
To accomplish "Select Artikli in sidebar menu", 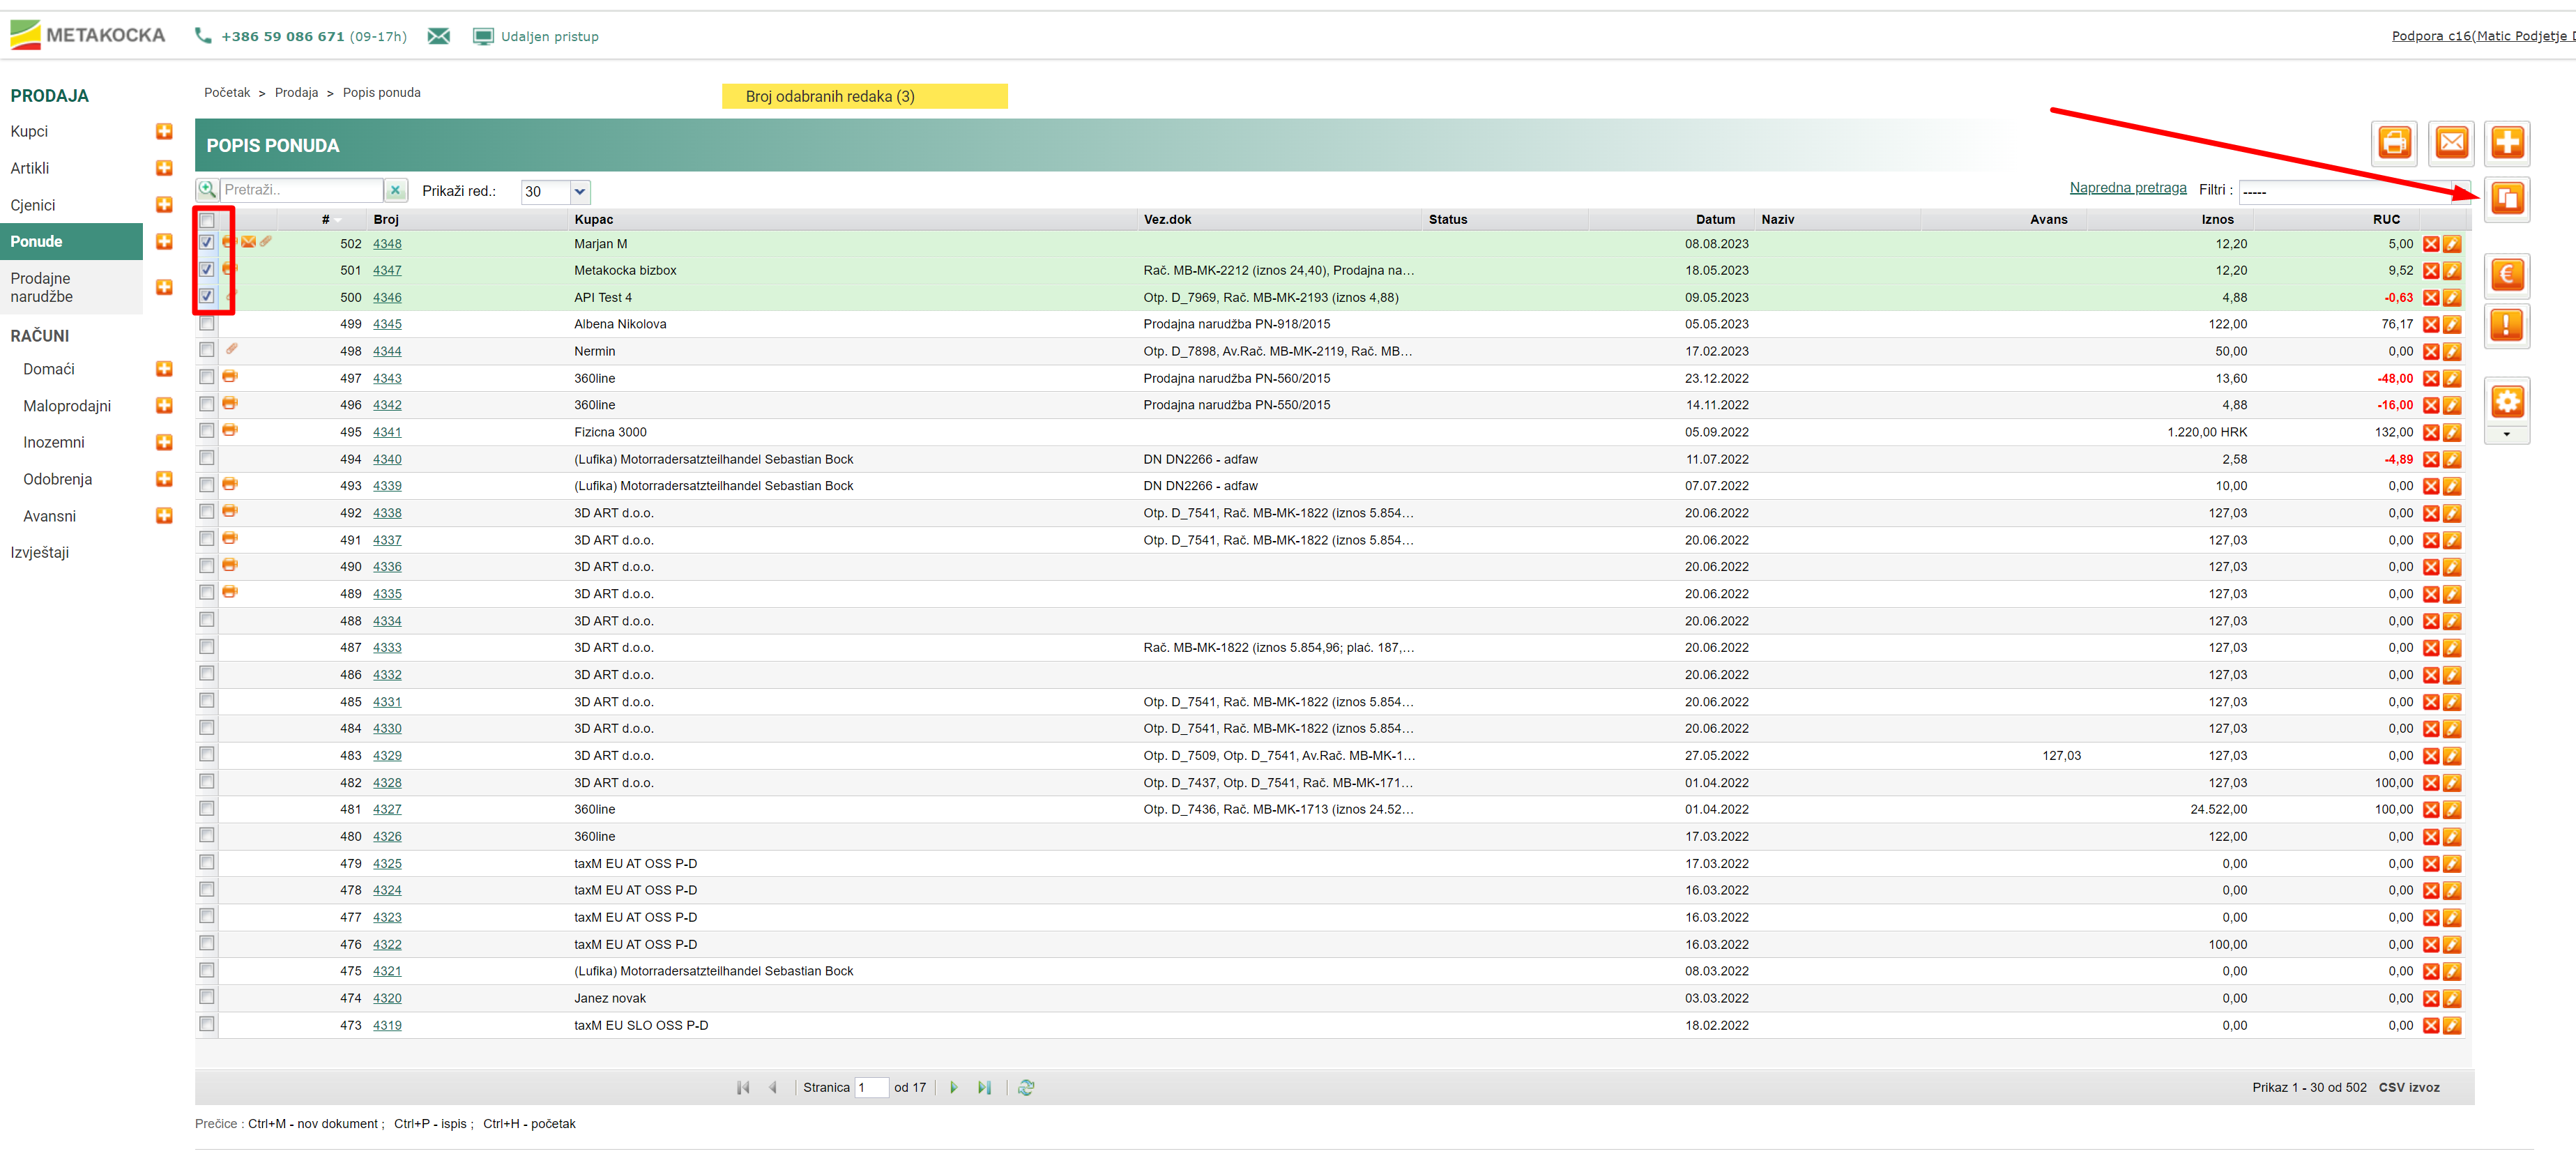I will [30, 169].
